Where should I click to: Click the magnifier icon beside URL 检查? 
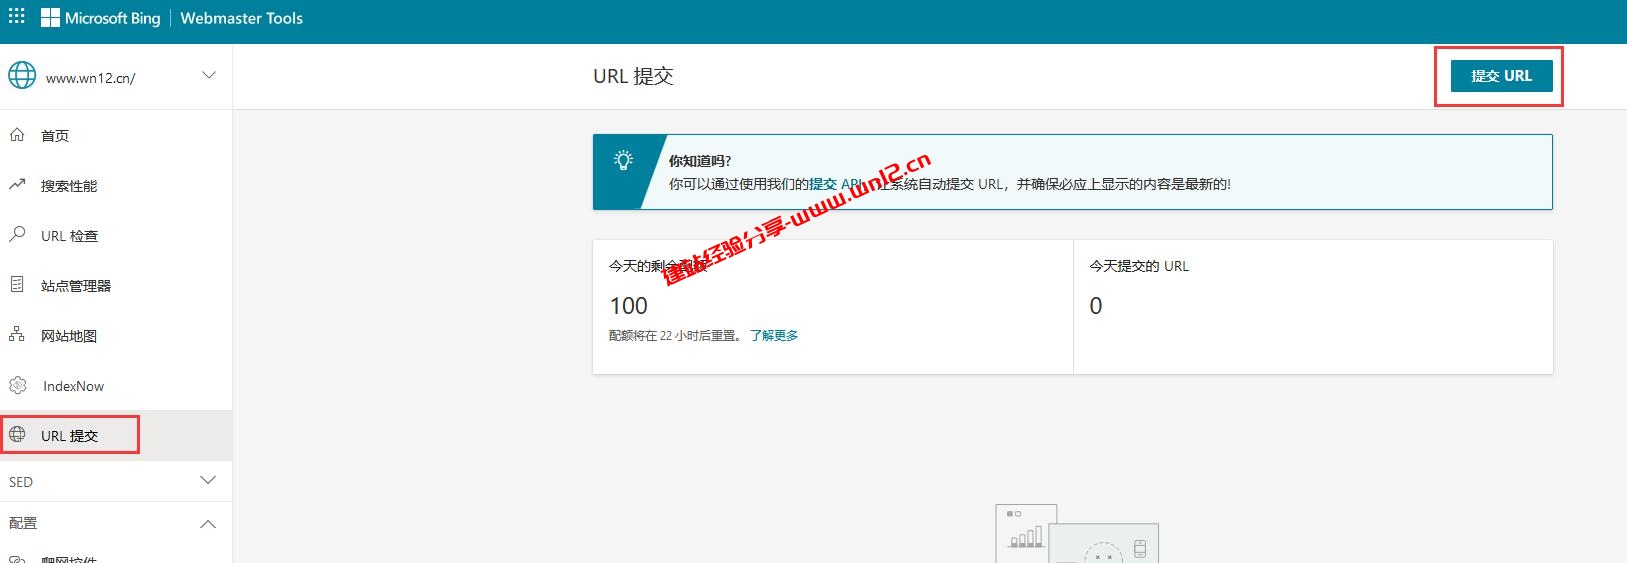17,235
